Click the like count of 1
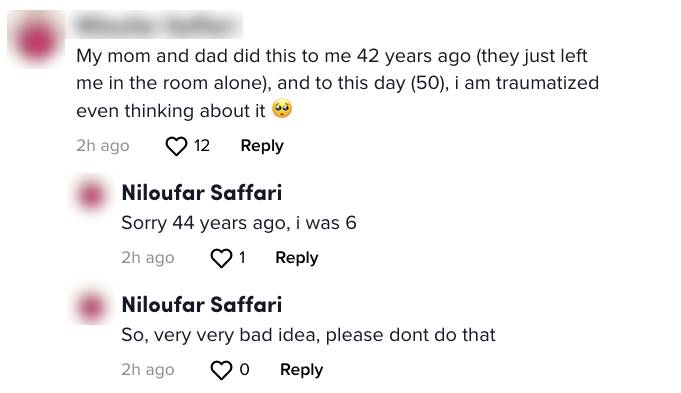 [x=242, y=258]
